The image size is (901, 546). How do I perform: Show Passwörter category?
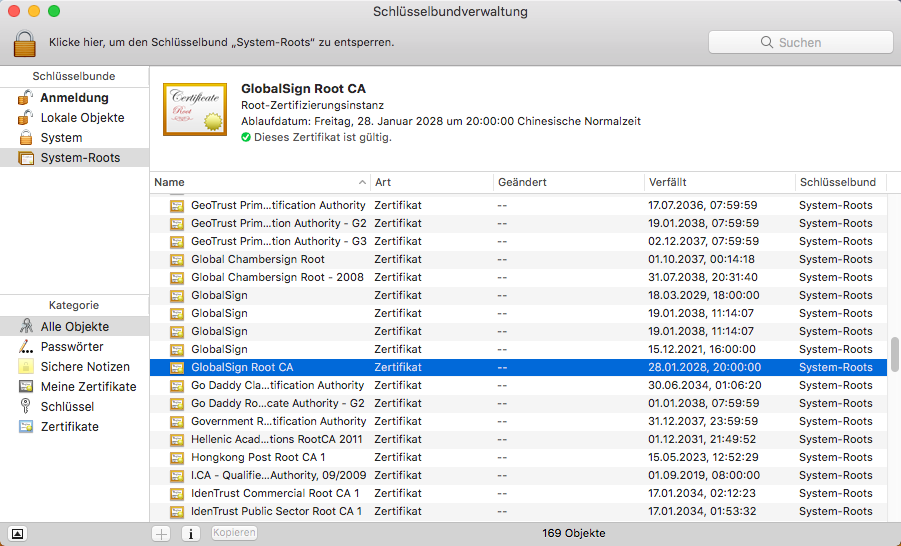[75, 347]
